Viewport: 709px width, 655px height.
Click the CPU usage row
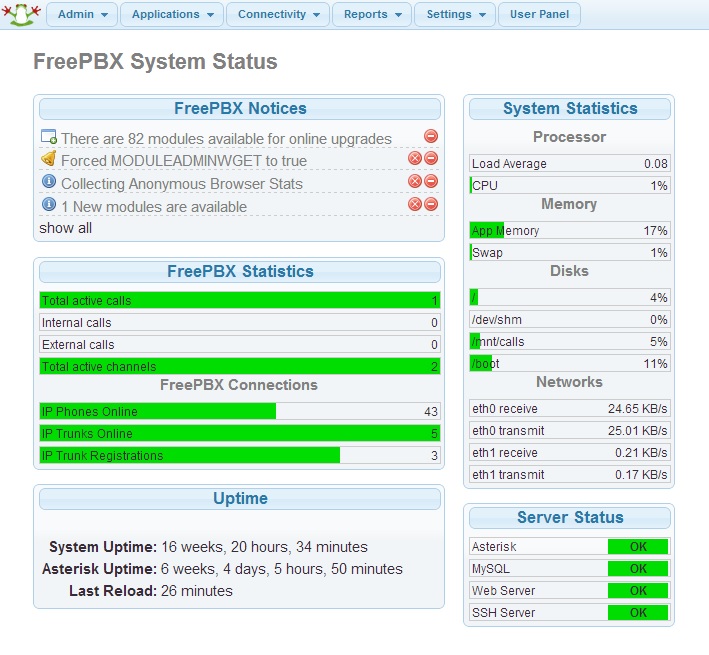click(570, 185)
